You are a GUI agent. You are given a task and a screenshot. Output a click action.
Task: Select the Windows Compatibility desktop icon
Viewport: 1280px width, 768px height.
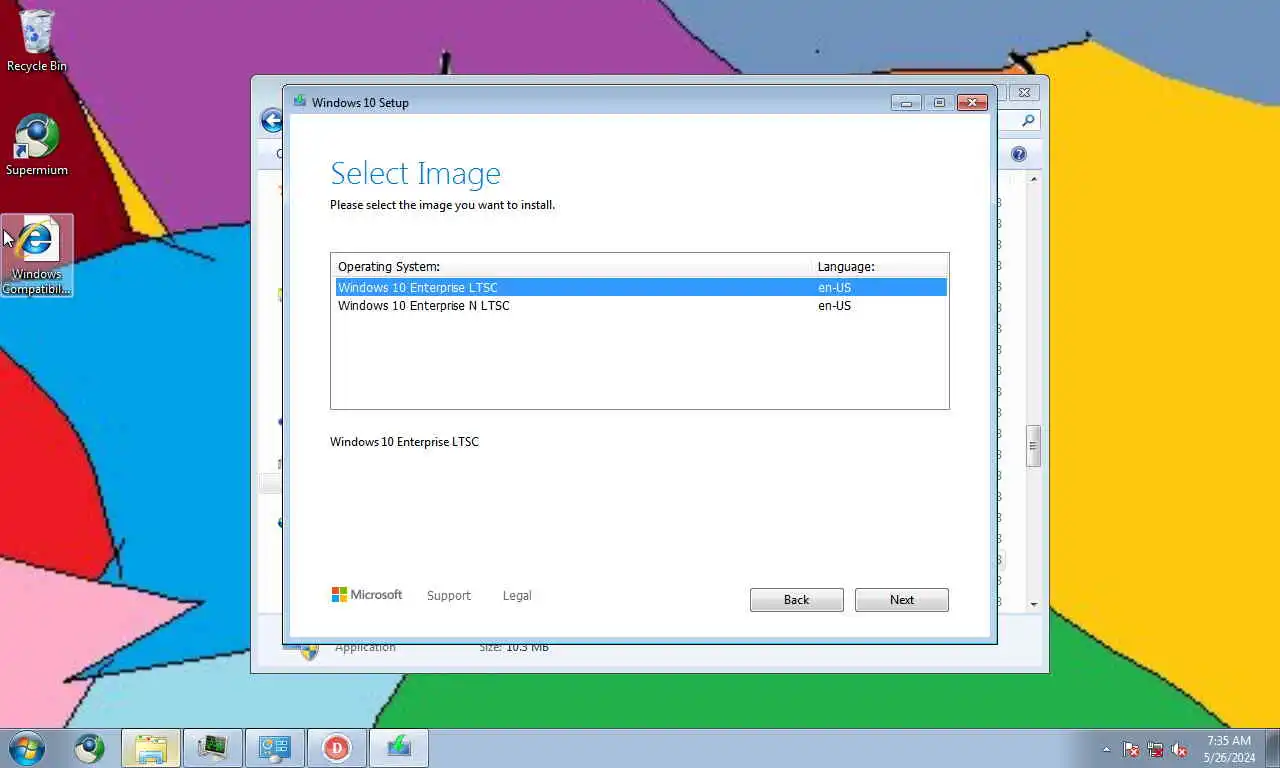[x=37, y=256]
